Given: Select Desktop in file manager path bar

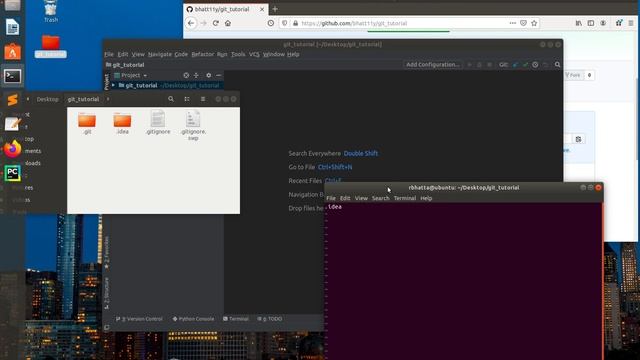Looking at the screenshot, I should 47,99.
